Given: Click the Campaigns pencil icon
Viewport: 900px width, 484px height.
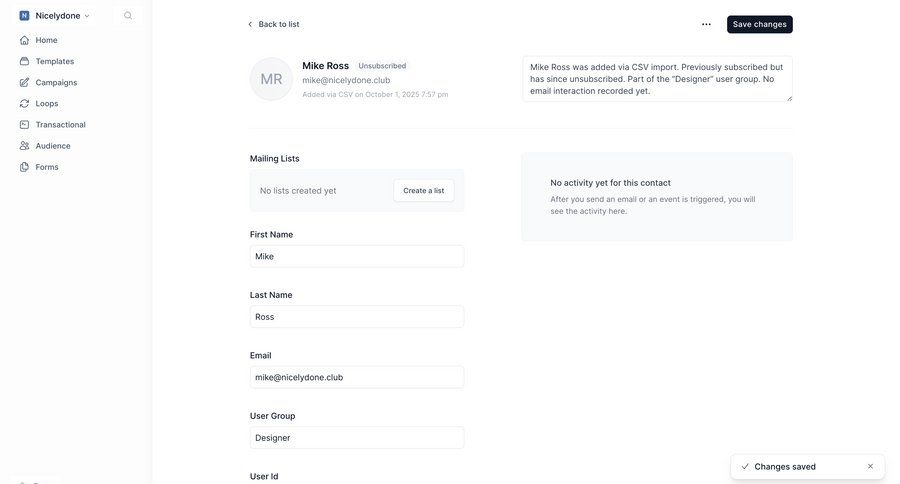Looking at the screenshot, I should coord(24,82).
